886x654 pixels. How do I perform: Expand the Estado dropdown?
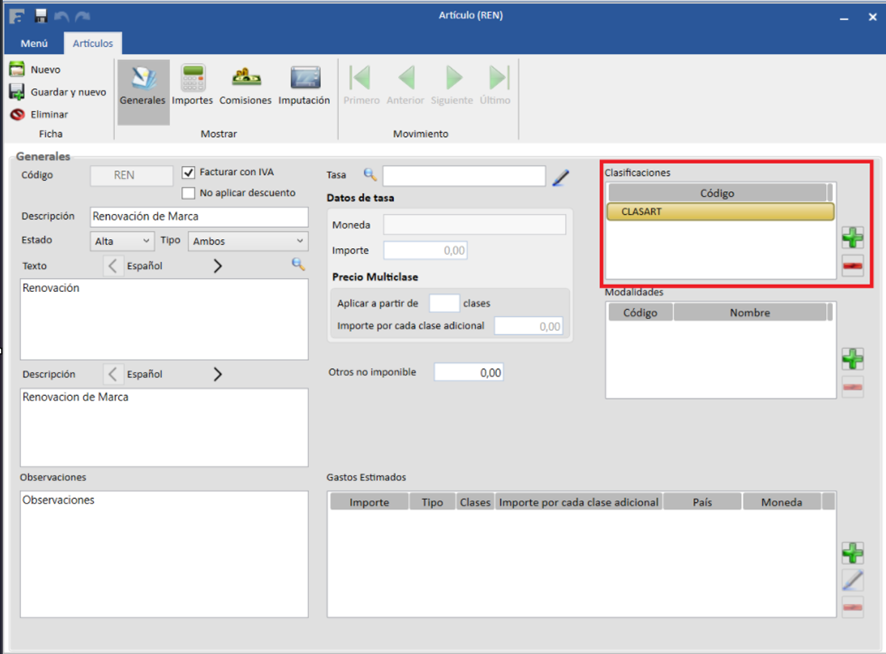tap(123, 241)
